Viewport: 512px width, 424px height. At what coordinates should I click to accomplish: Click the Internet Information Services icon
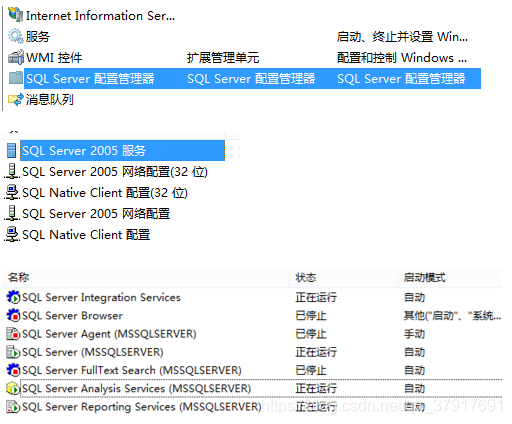(16, 15)
